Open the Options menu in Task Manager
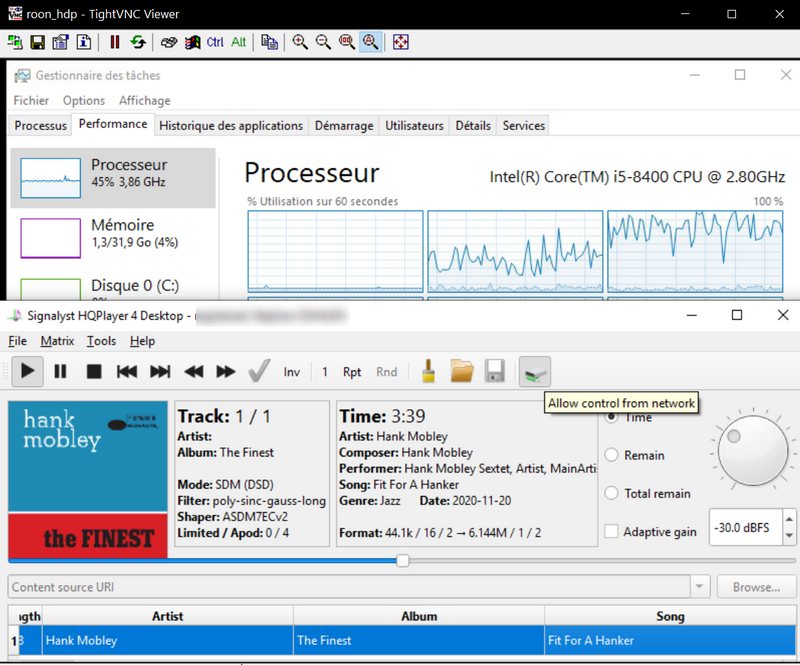This screenshot has width=800, height=665. [x=84, y=101]
